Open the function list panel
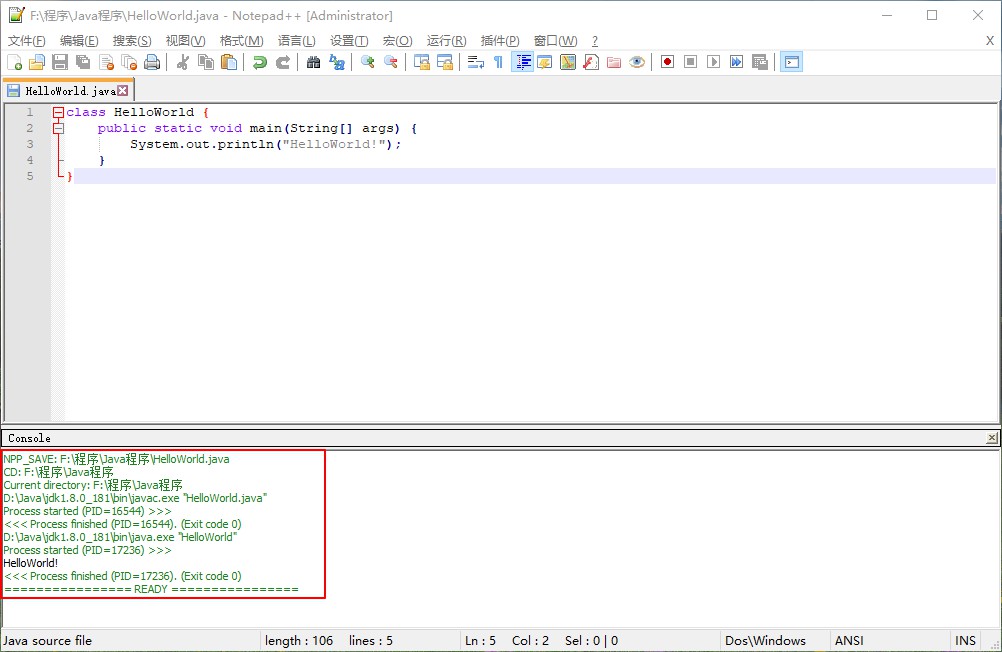The image size is (1002, 652). pyautogui.click(x=591, y=62)
